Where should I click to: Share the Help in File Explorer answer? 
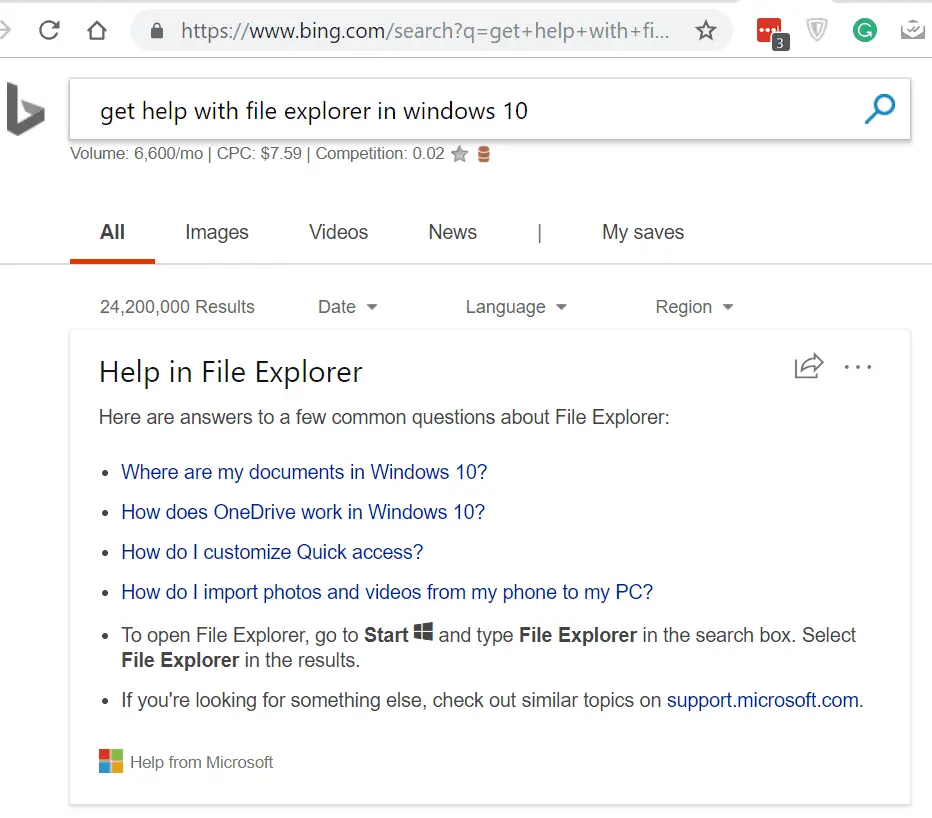pos(809,366)
